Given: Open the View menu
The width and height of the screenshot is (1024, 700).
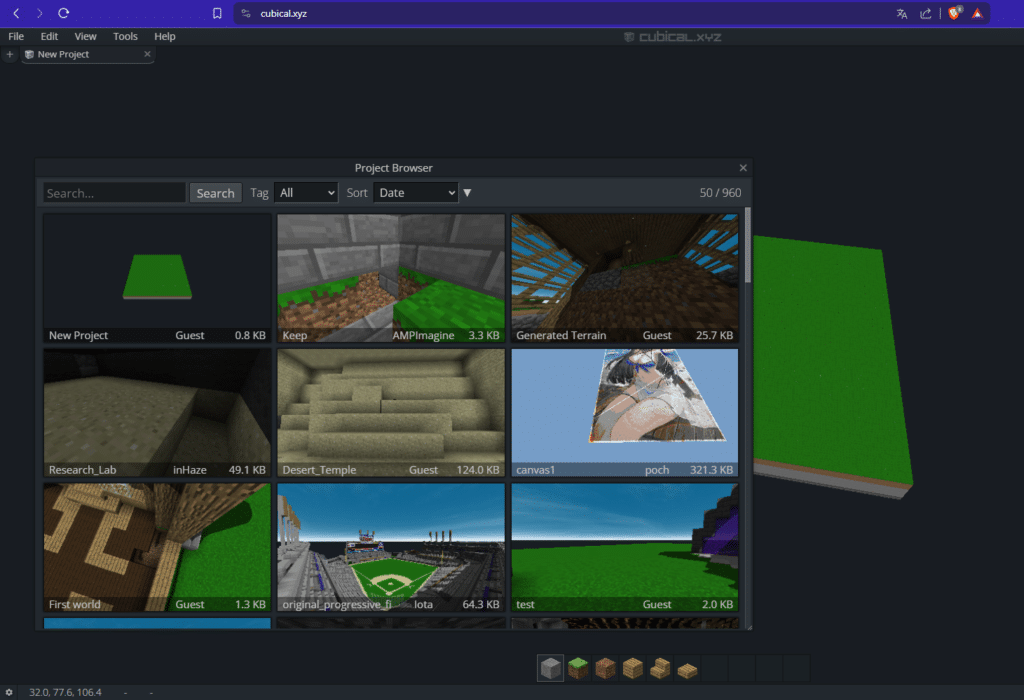Looking at the screenshot, I should pyautogui.click(x=85, y=37).
